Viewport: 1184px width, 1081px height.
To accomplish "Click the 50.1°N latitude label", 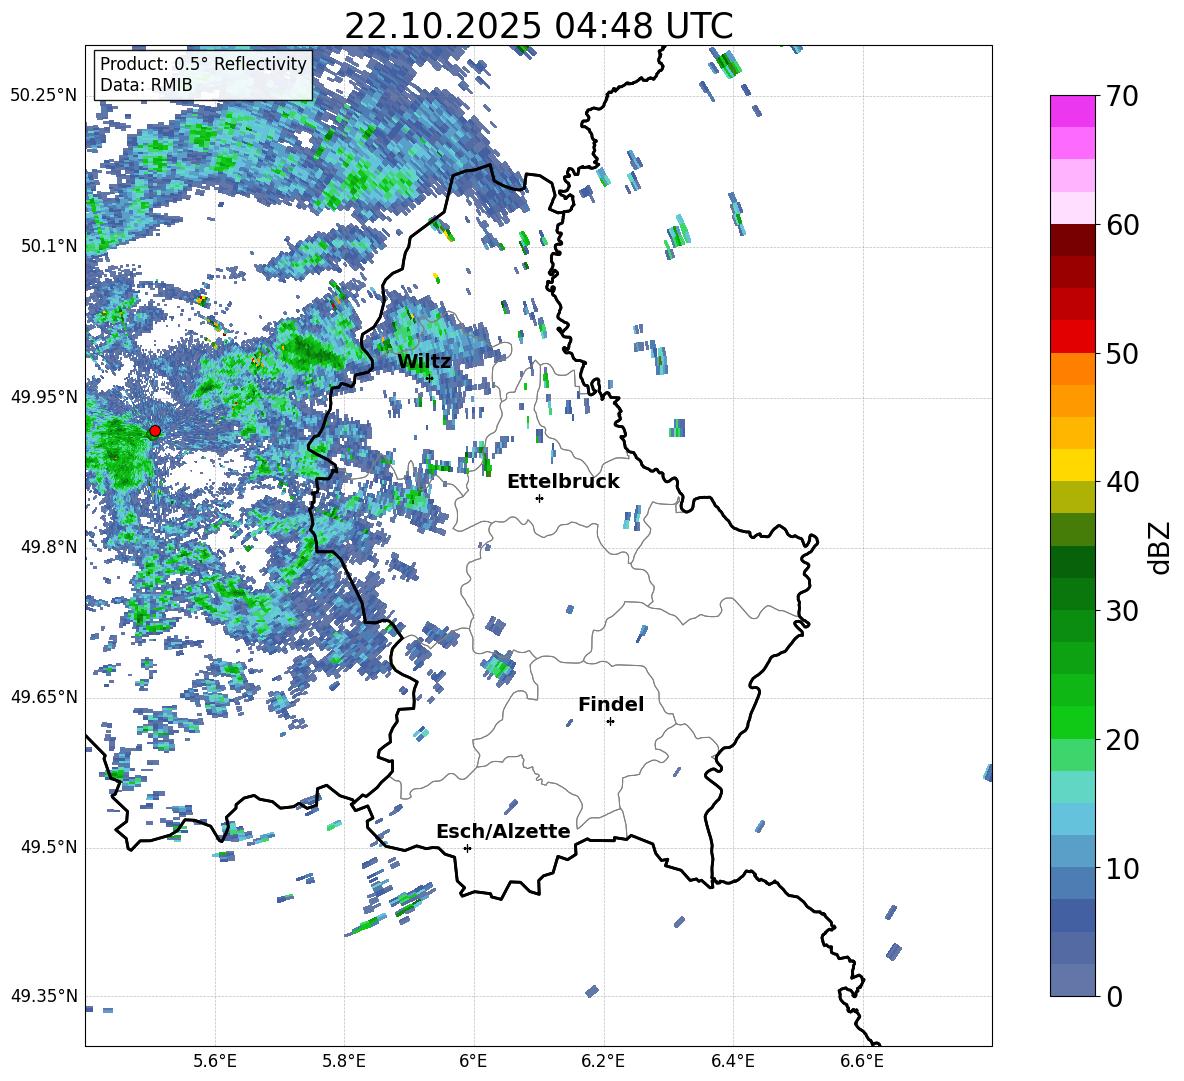I will point(50,246).
